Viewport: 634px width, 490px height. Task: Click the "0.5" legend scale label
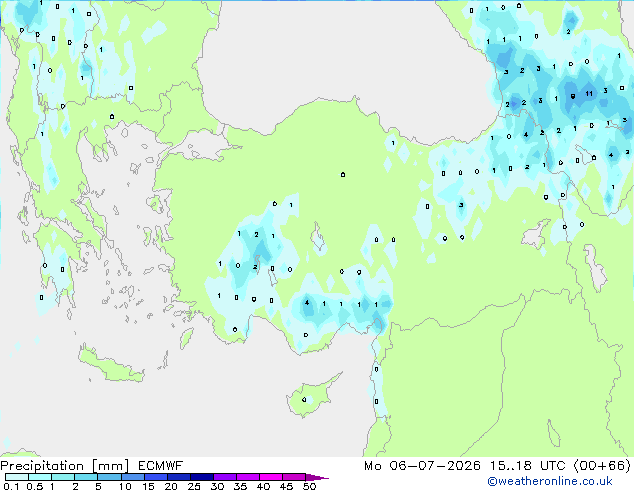click(35, 486)
